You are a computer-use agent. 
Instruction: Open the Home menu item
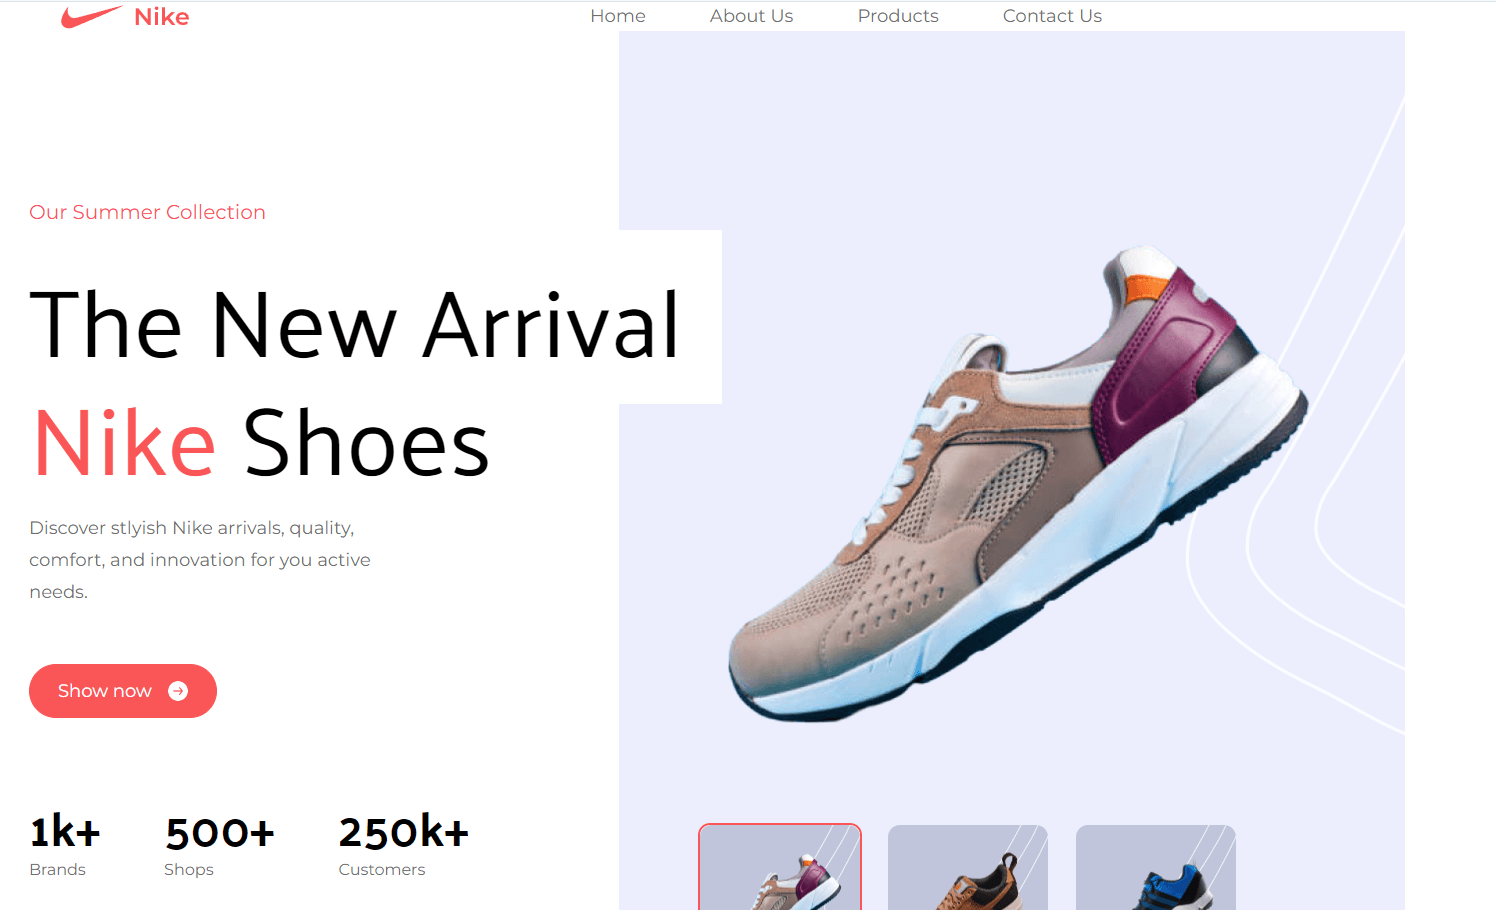(618, 16)
